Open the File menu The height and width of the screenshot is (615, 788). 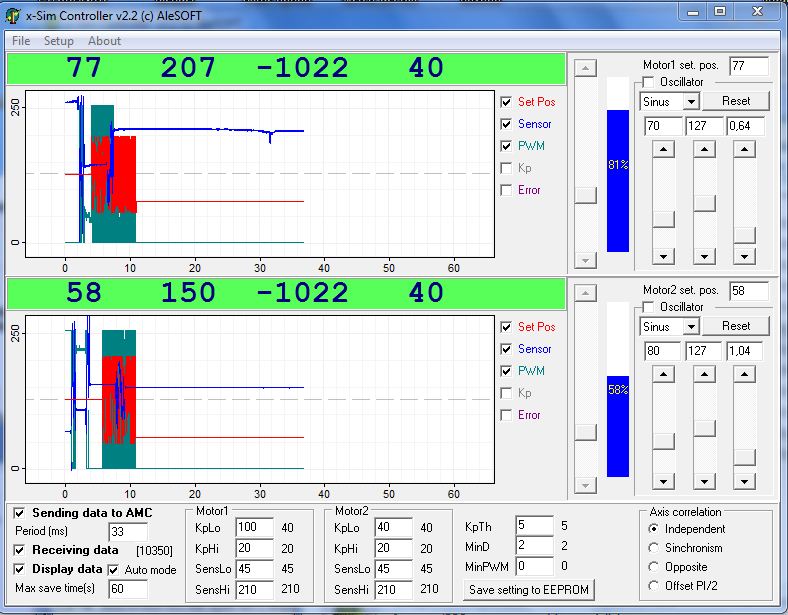coord(21,41)
